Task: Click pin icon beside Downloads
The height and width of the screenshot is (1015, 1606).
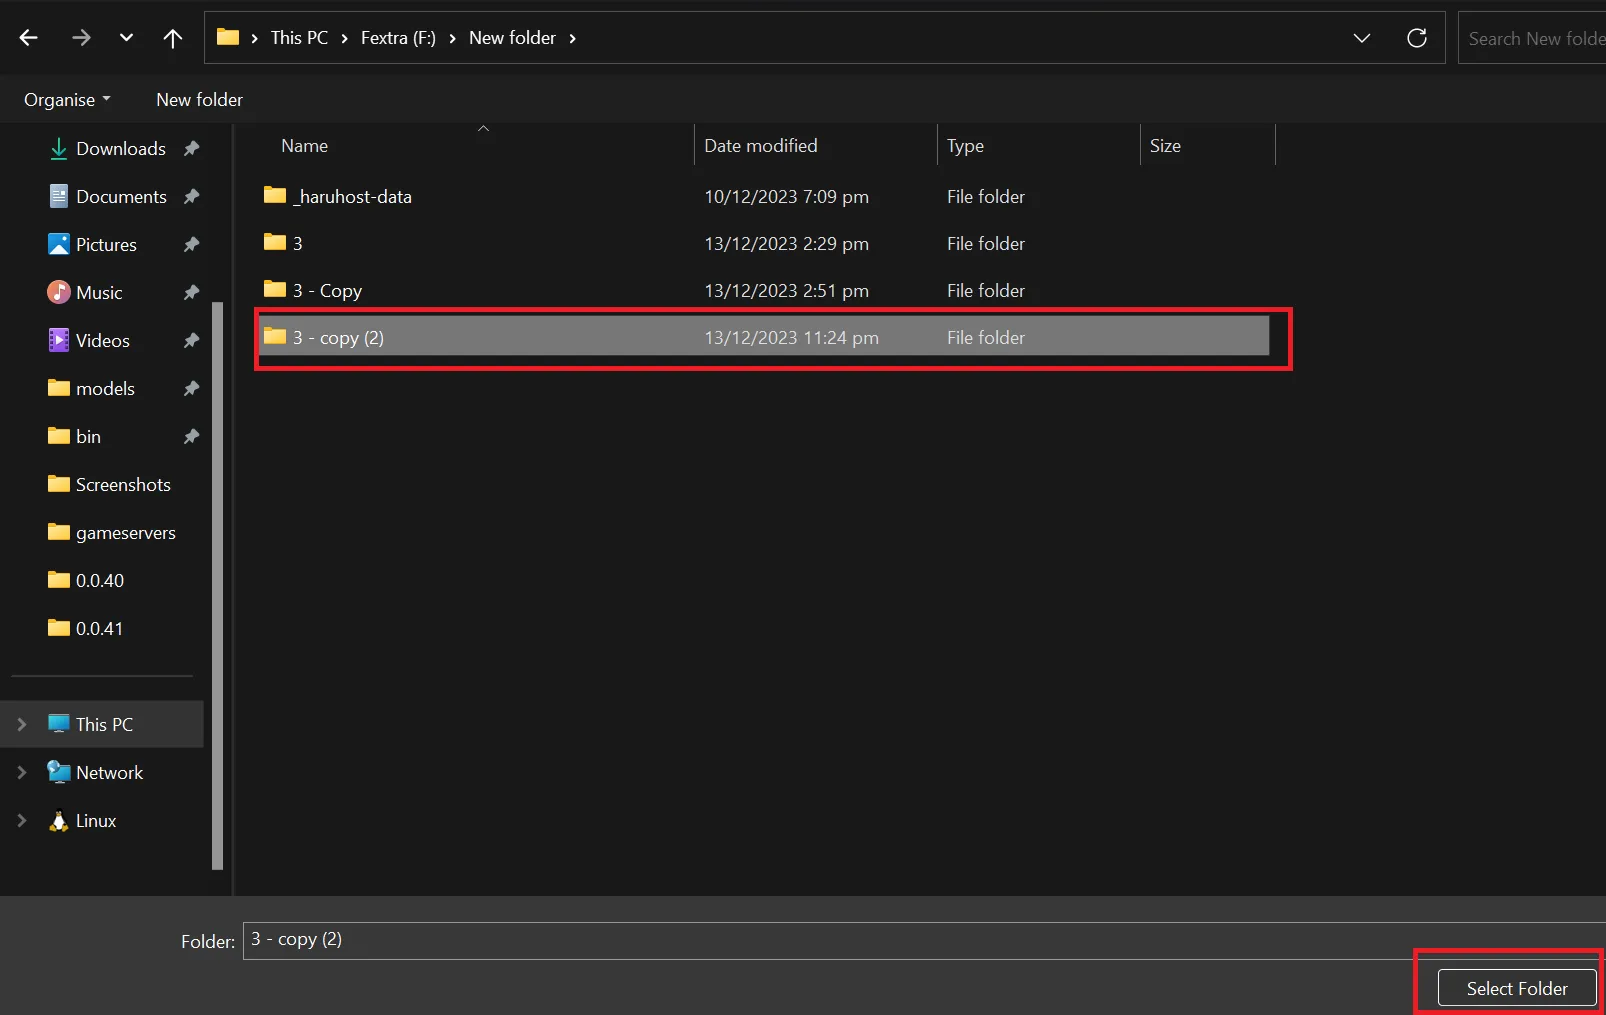Action: pyautogui.click(x=191, y=149)
